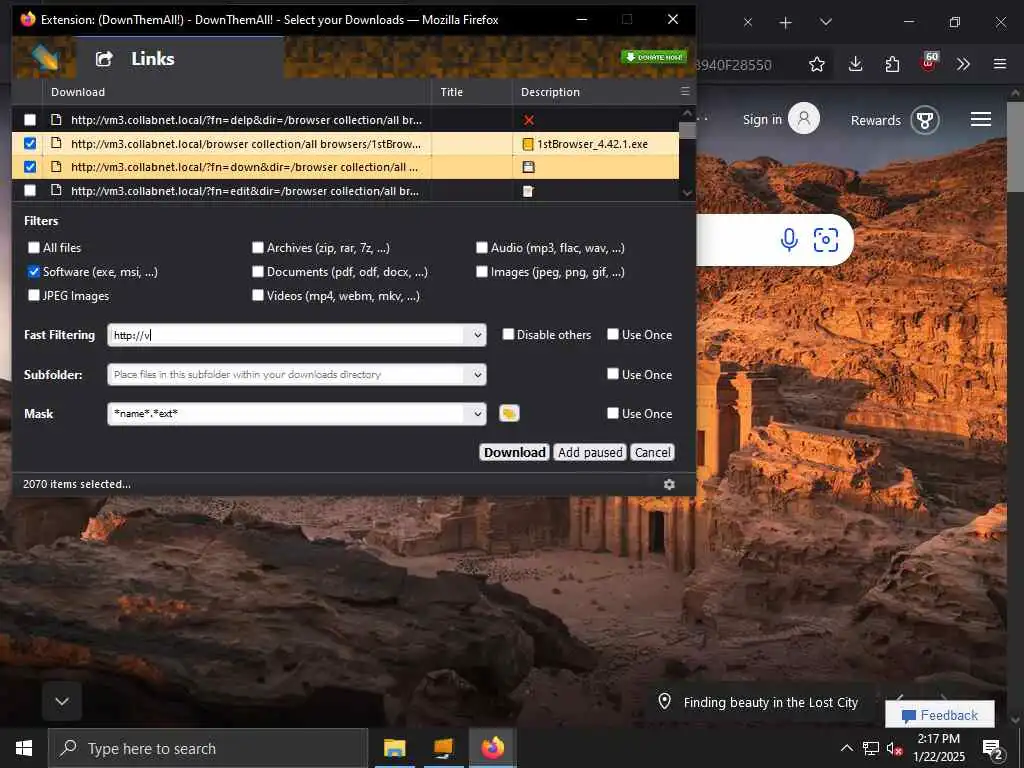Click file icon of the 1stBrow row
Image resolution: width=1024 pixels, height=768 pixels.
point(57,144)
